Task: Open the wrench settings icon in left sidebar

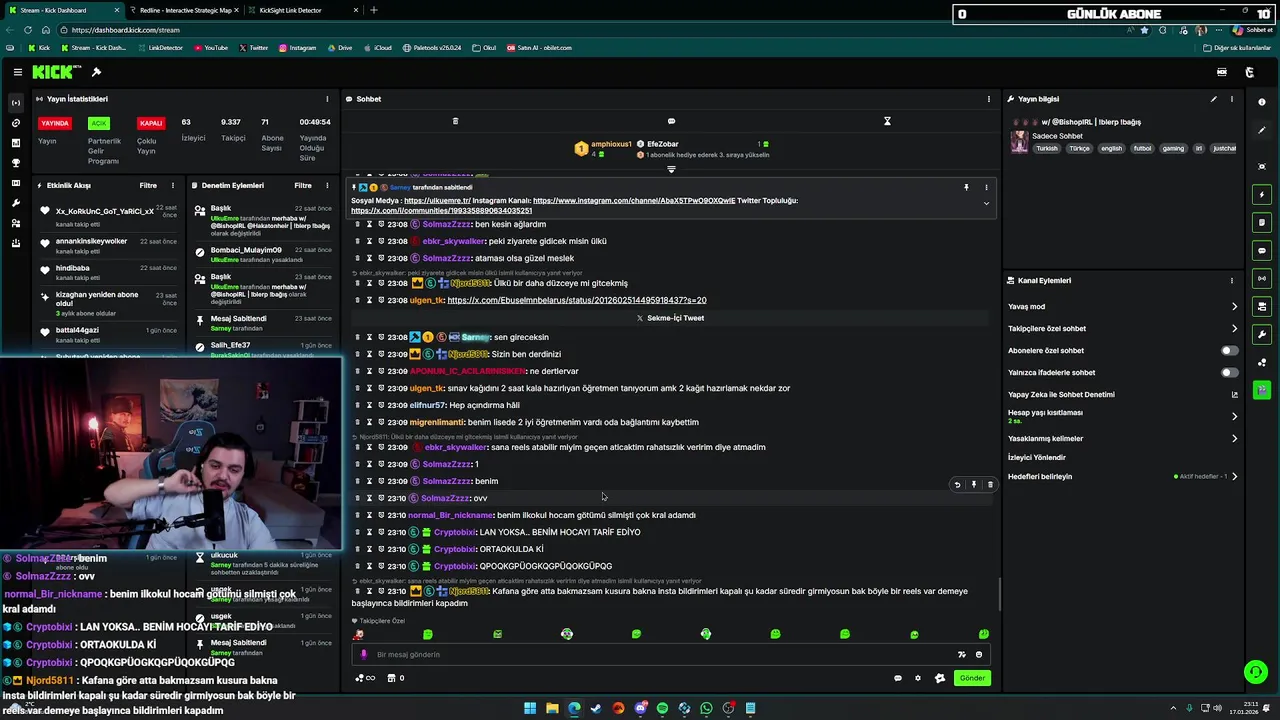Action: tap(16, 203)
